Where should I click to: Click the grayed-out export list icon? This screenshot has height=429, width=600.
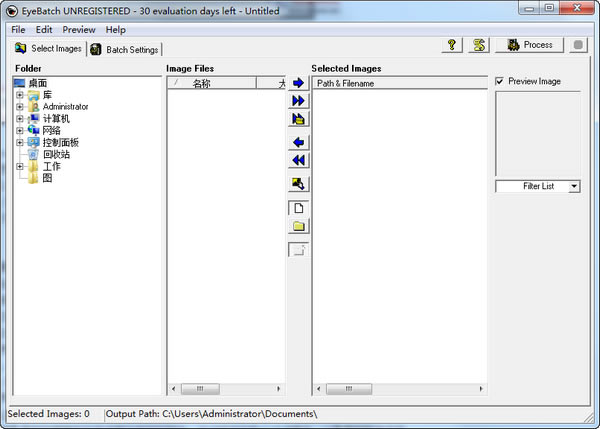[x=298, y=250]
